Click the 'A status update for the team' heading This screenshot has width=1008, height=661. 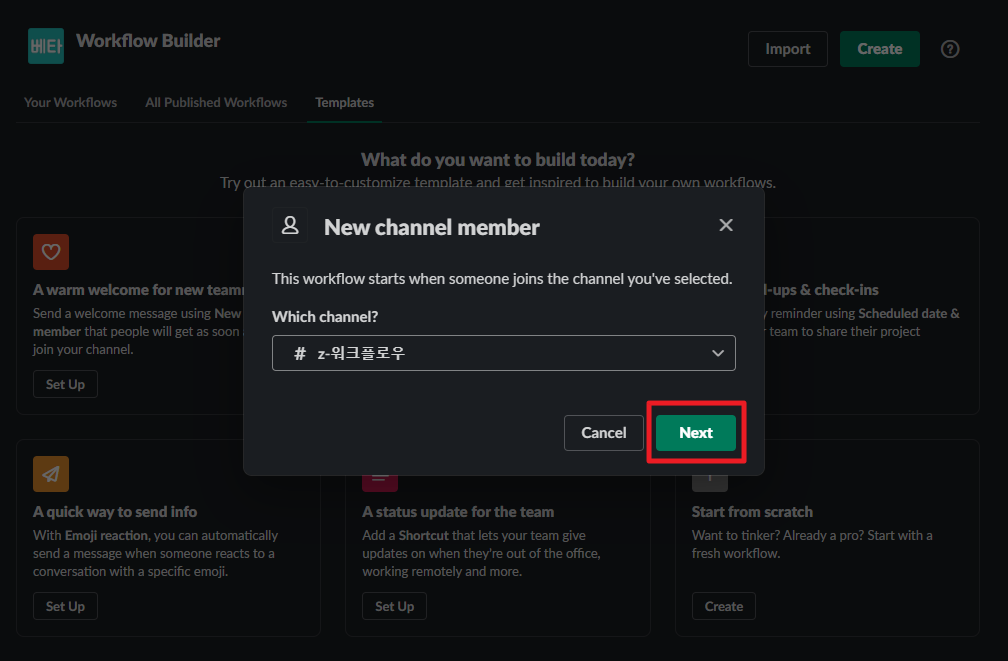tap(458, 512)
